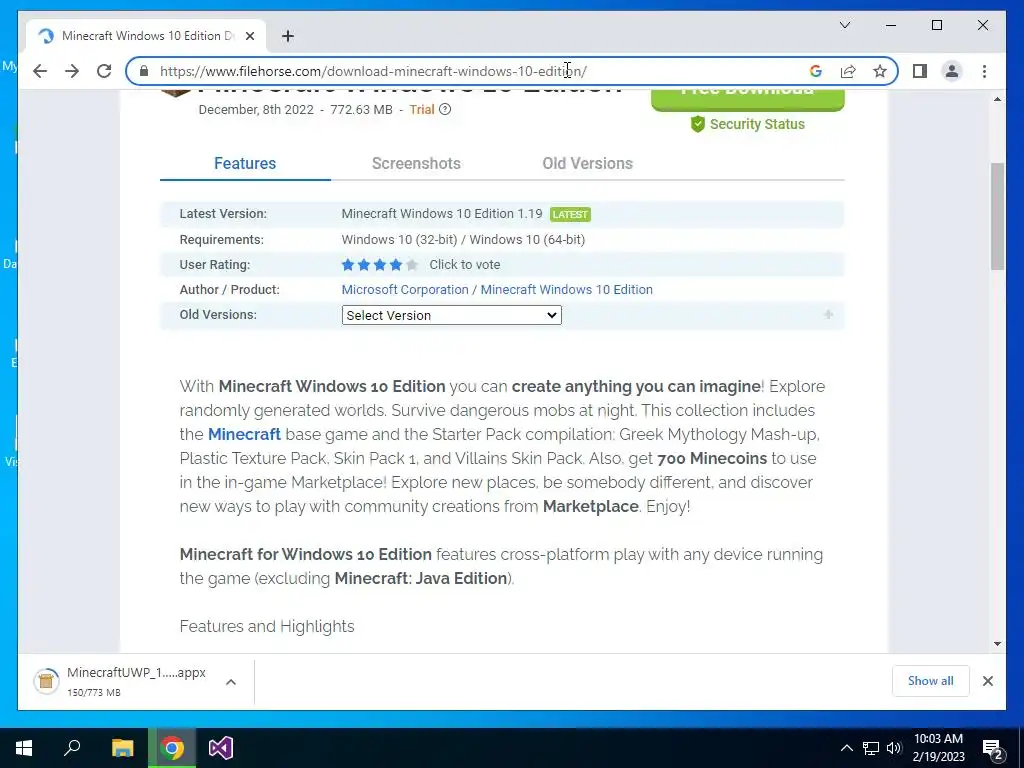Select the Minecraft Windows 10 Edition browser tab

(146, 36)
